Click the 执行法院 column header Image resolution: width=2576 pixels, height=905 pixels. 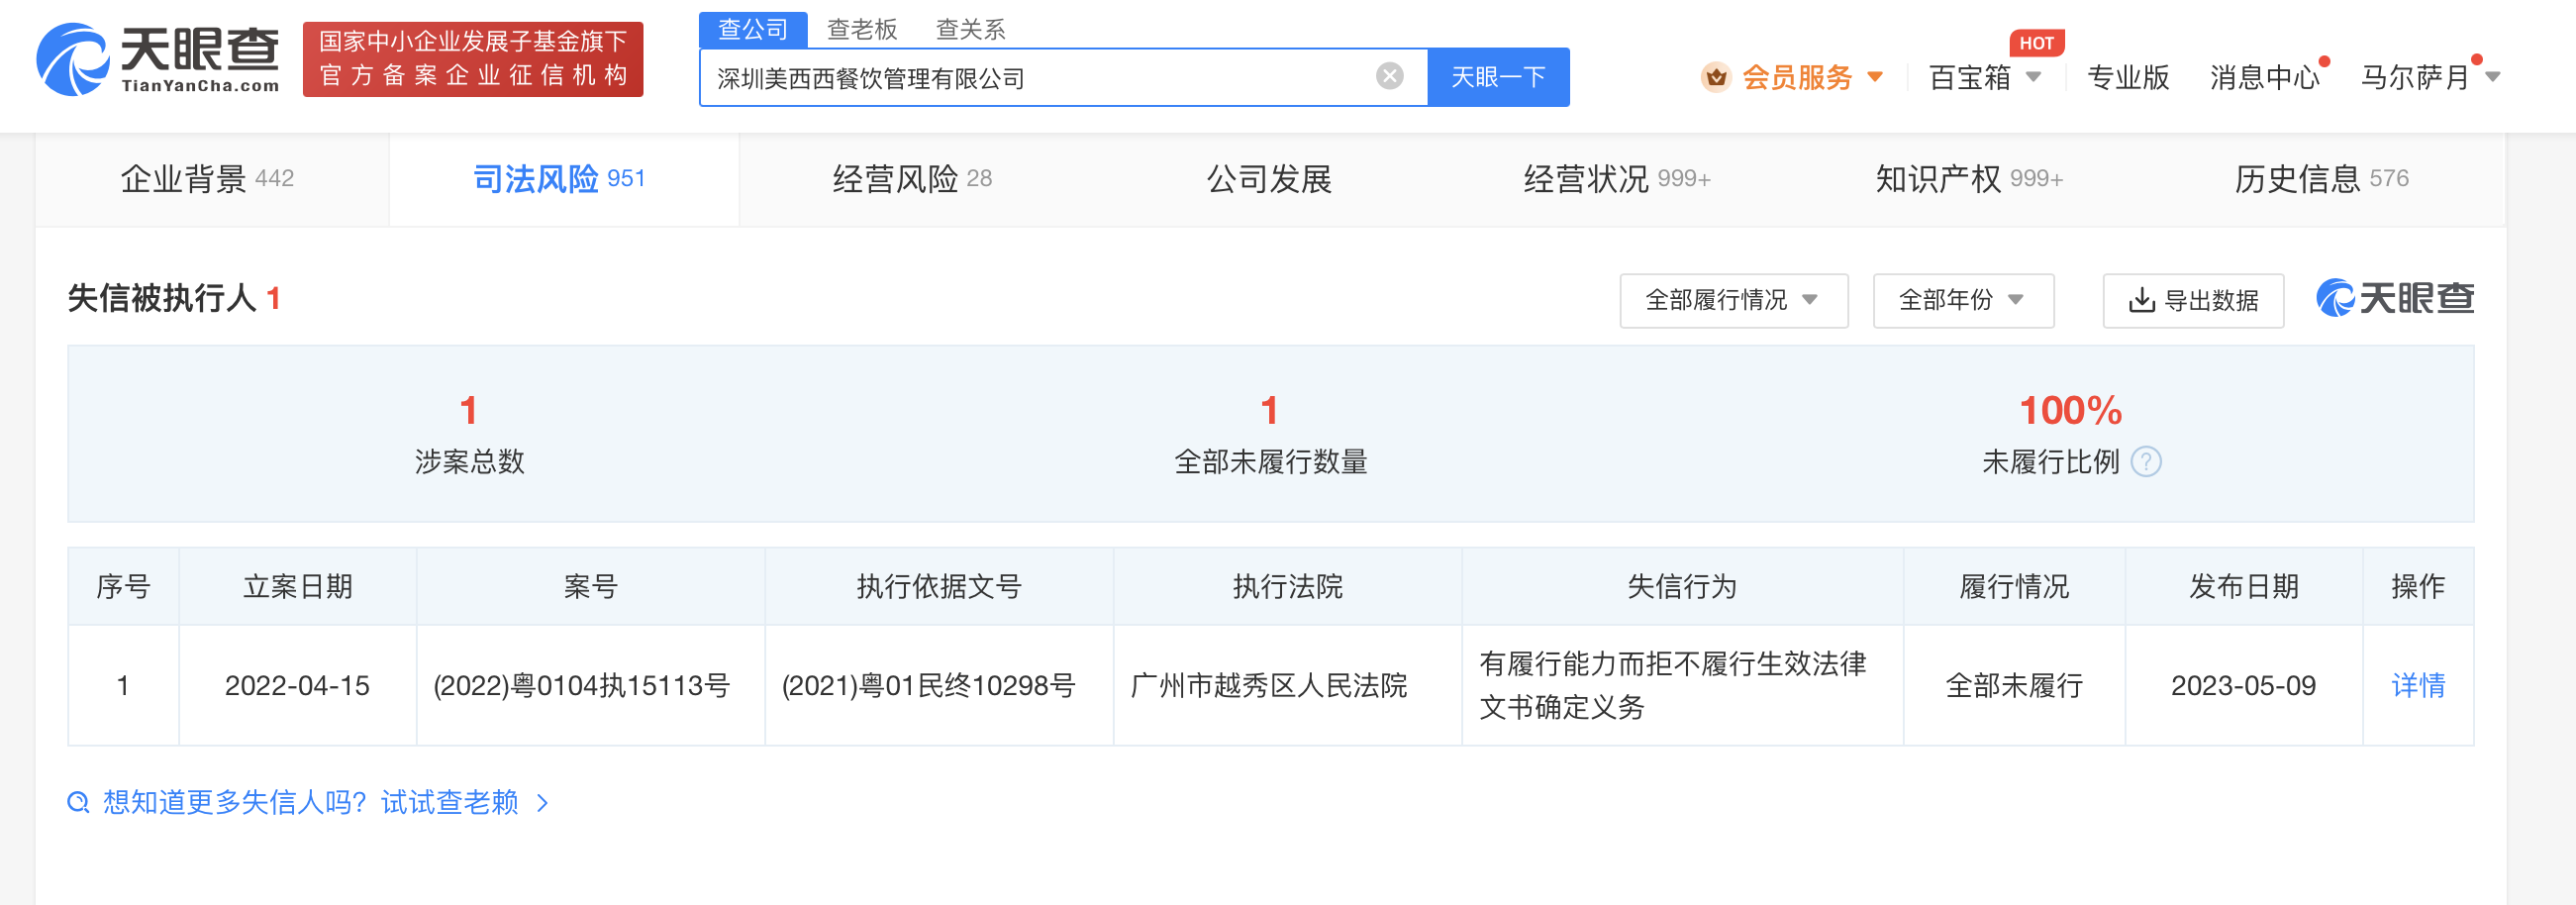(1287, 586)
